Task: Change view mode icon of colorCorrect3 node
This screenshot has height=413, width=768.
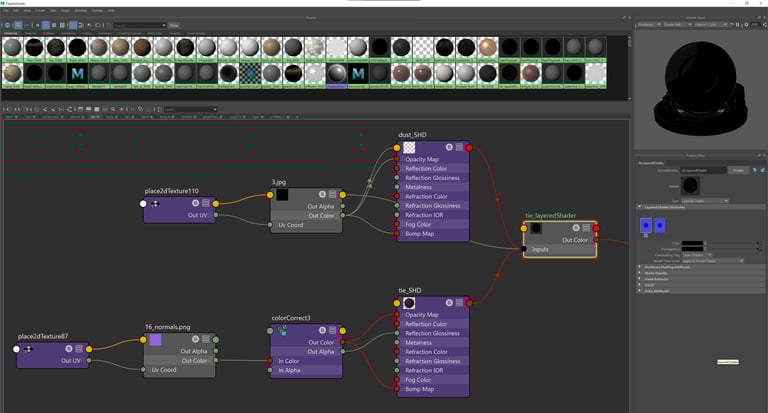Action: tap(332, 330)
